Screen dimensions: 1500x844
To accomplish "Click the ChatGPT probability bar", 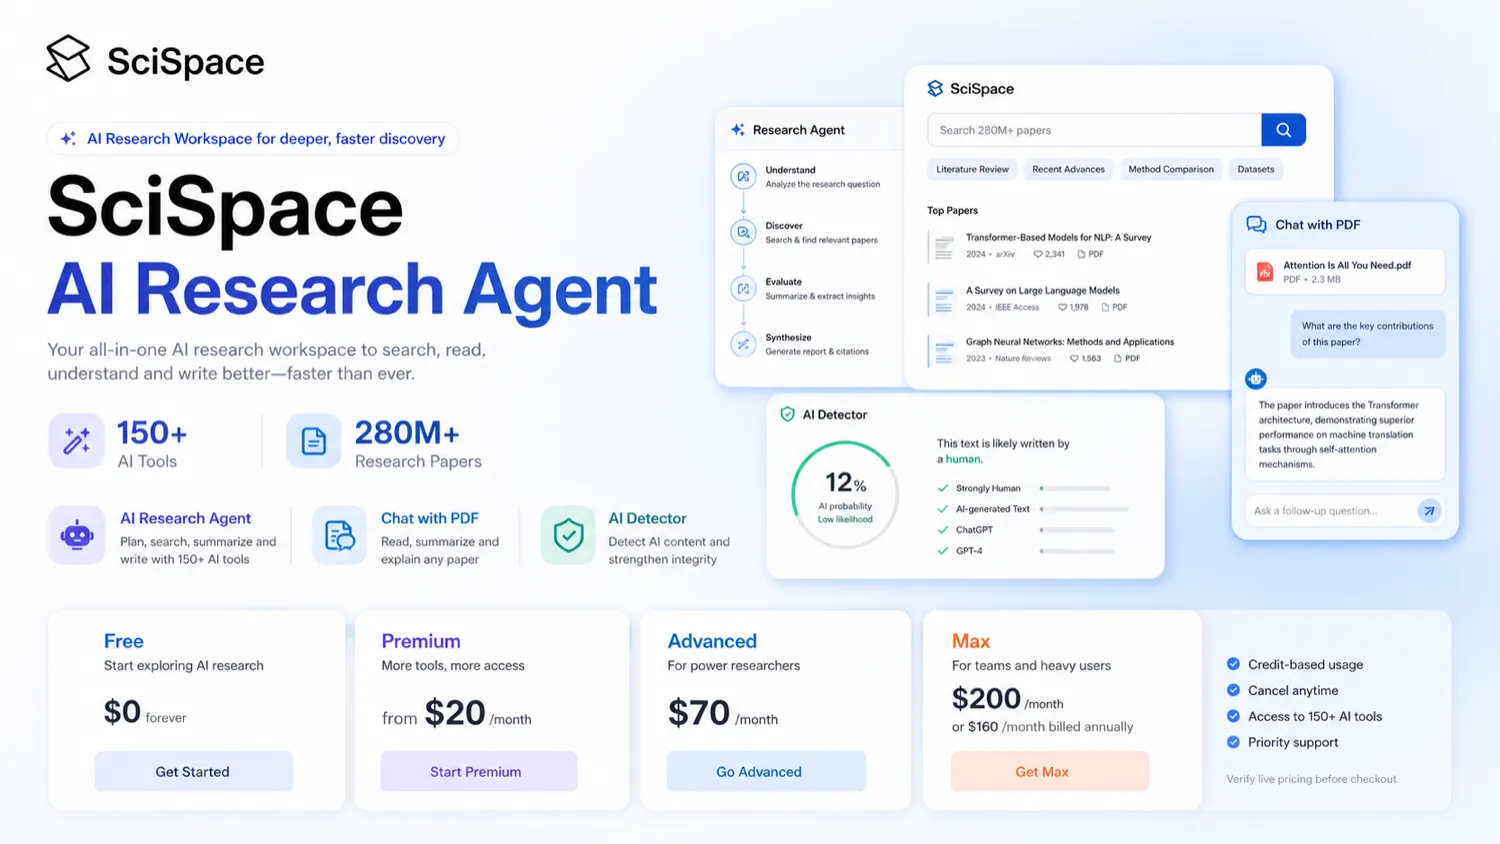I will point(1077,530).
